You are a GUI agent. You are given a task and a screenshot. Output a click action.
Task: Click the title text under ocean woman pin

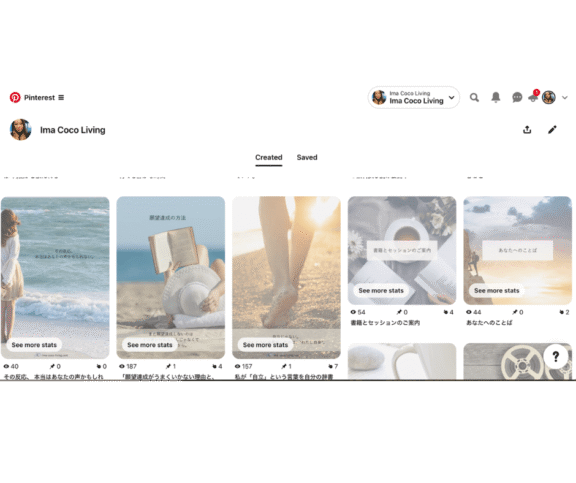coord(54,377)
